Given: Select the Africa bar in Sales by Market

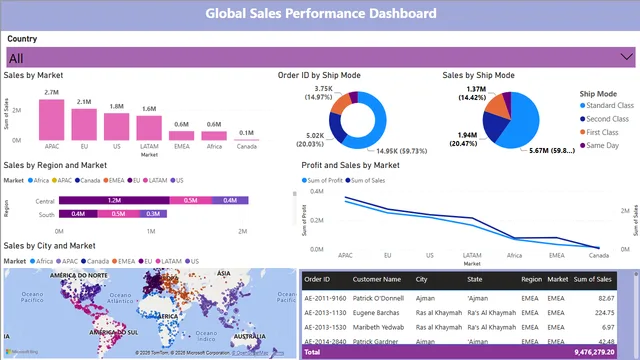Looking at the screenshot, I should pos(214,136).
